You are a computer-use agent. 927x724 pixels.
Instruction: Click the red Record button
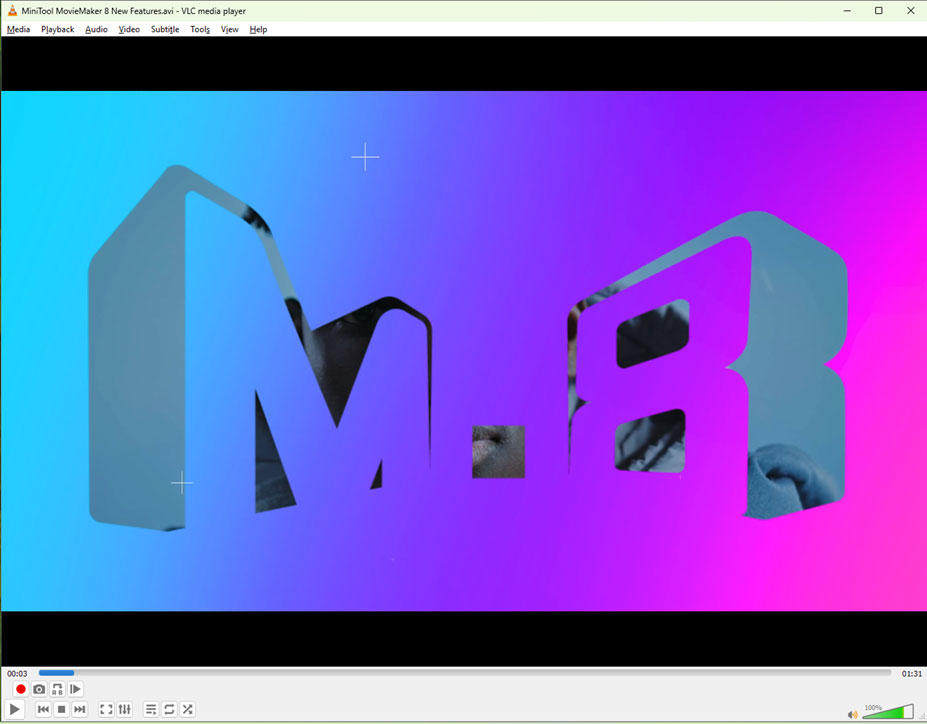coord(21,689)
